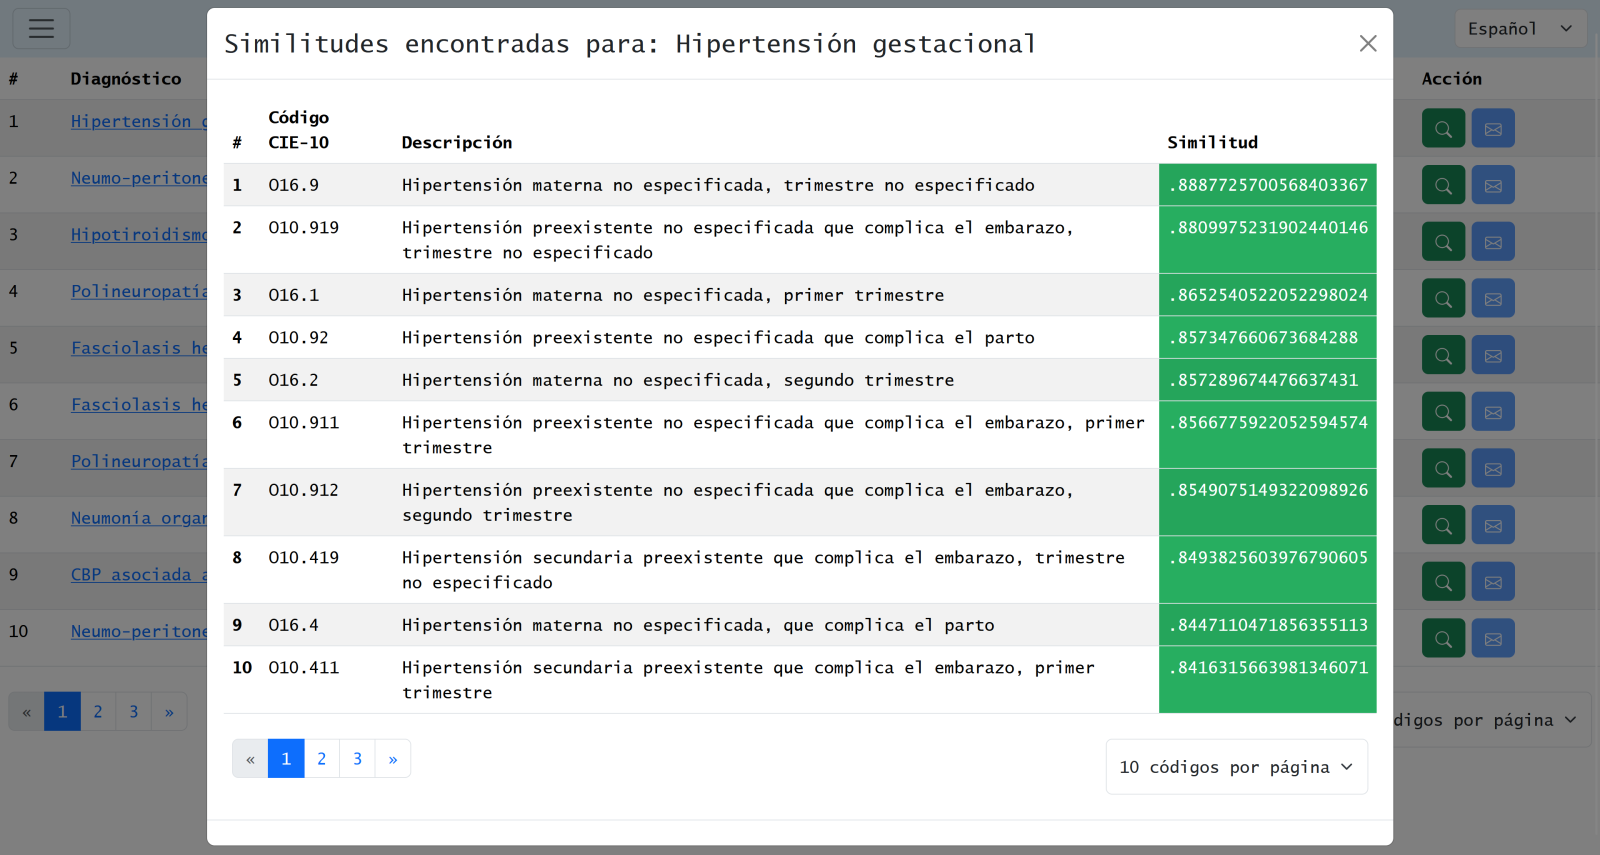This screenshot has width=1600, height=855.
Task: Click the envelope icon for row 10
Action: [x=1493, y=639]
